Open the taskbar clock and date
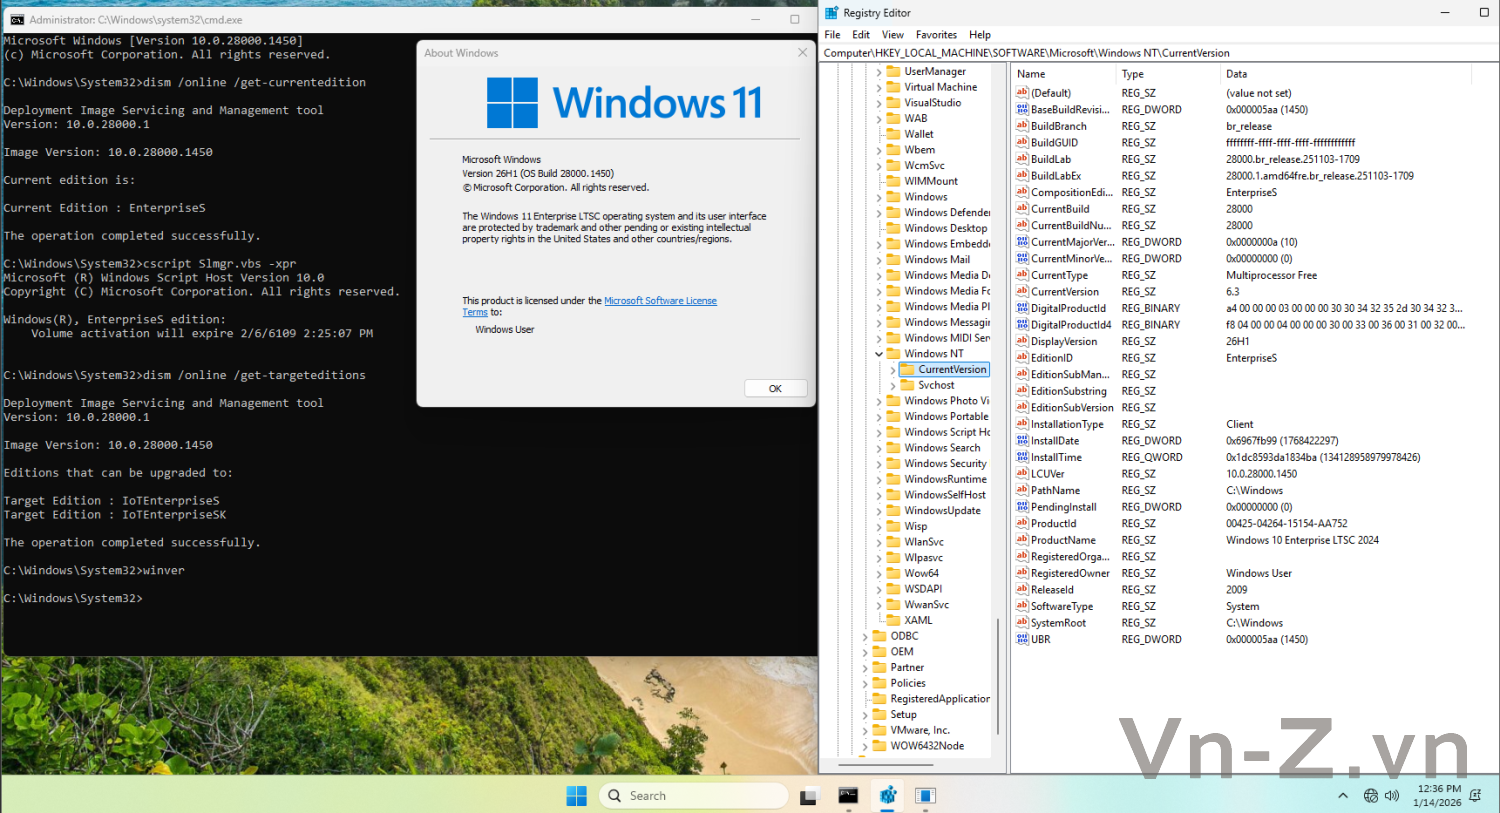This screenshot has width=1500, height=813. click(x=1438, y=796)
